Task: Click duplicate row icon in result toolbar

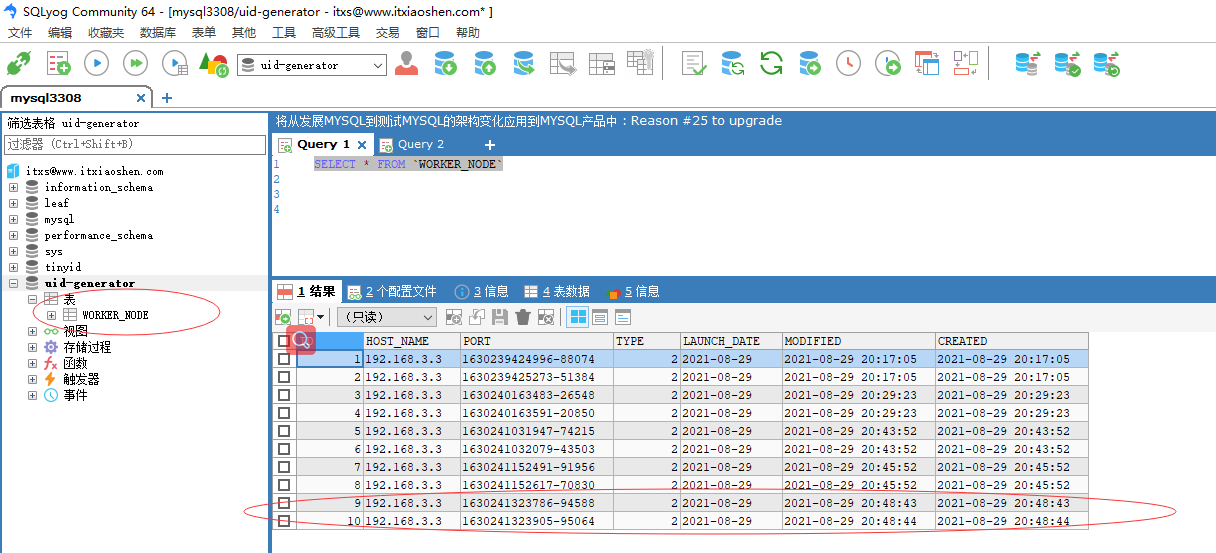Action: click(477, 317)
